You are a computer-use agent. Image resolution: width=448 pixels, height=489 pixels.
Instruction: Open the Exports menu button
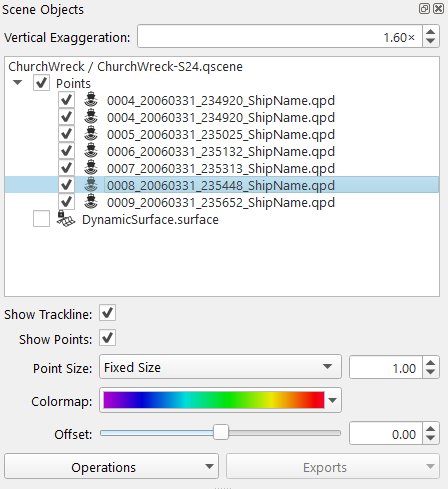(333, 467)
